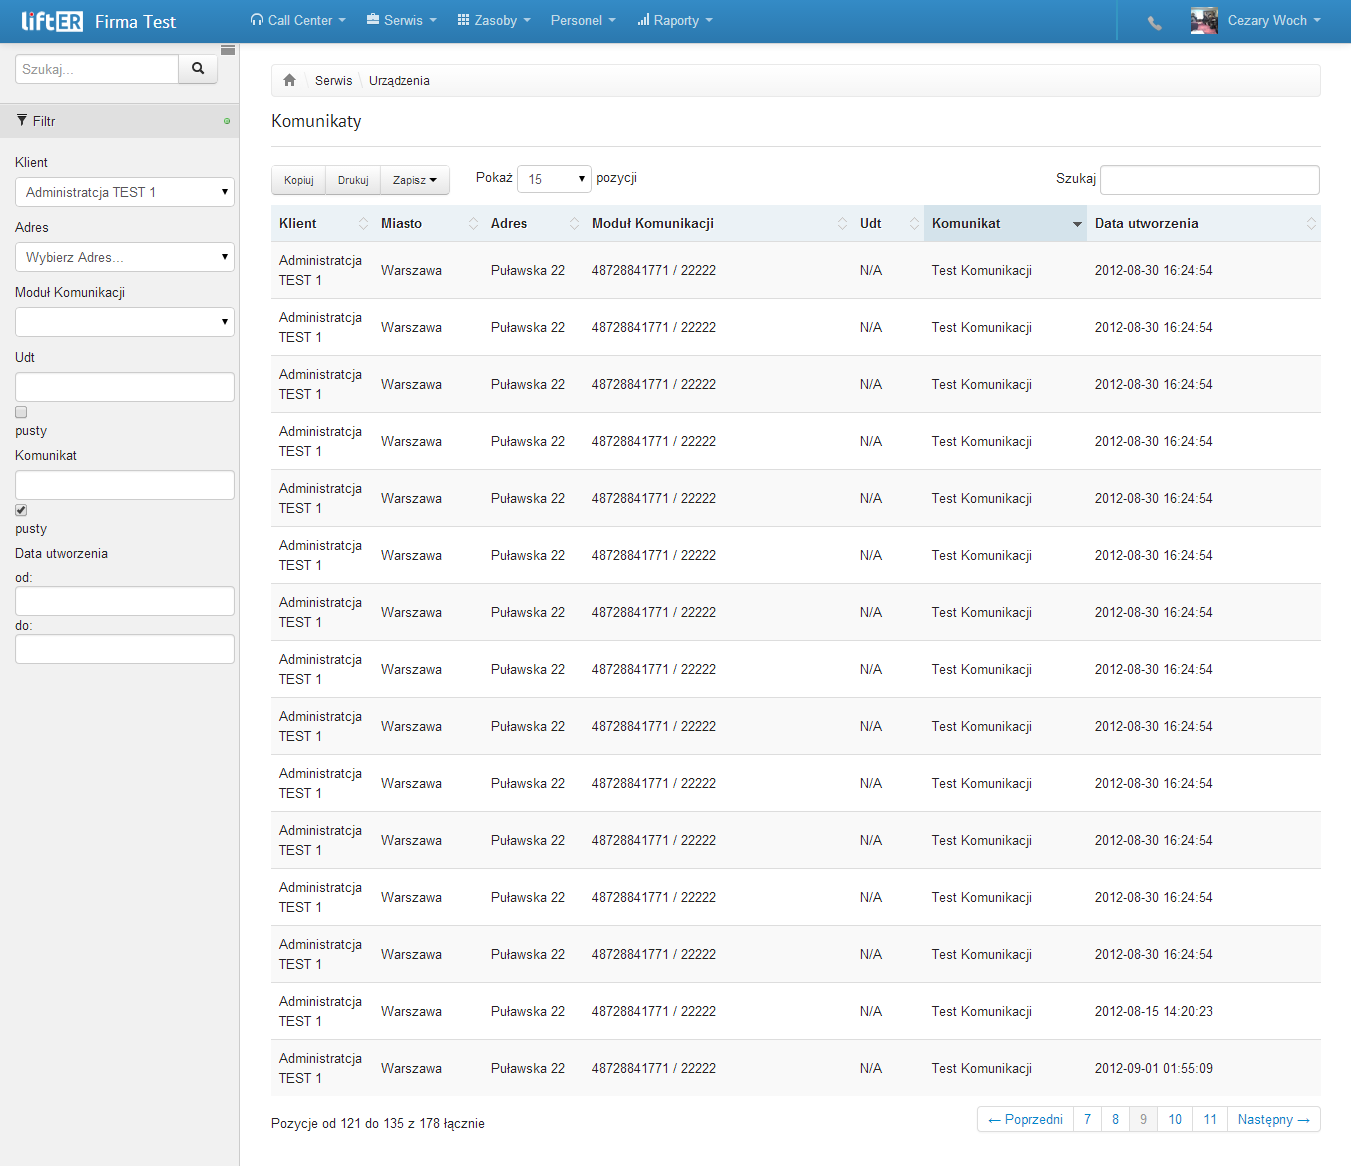The width and height of the screenshot is (1351, 1166).
Task: Click the Data utworzenia od date field
Action: [x=125, y=601]
